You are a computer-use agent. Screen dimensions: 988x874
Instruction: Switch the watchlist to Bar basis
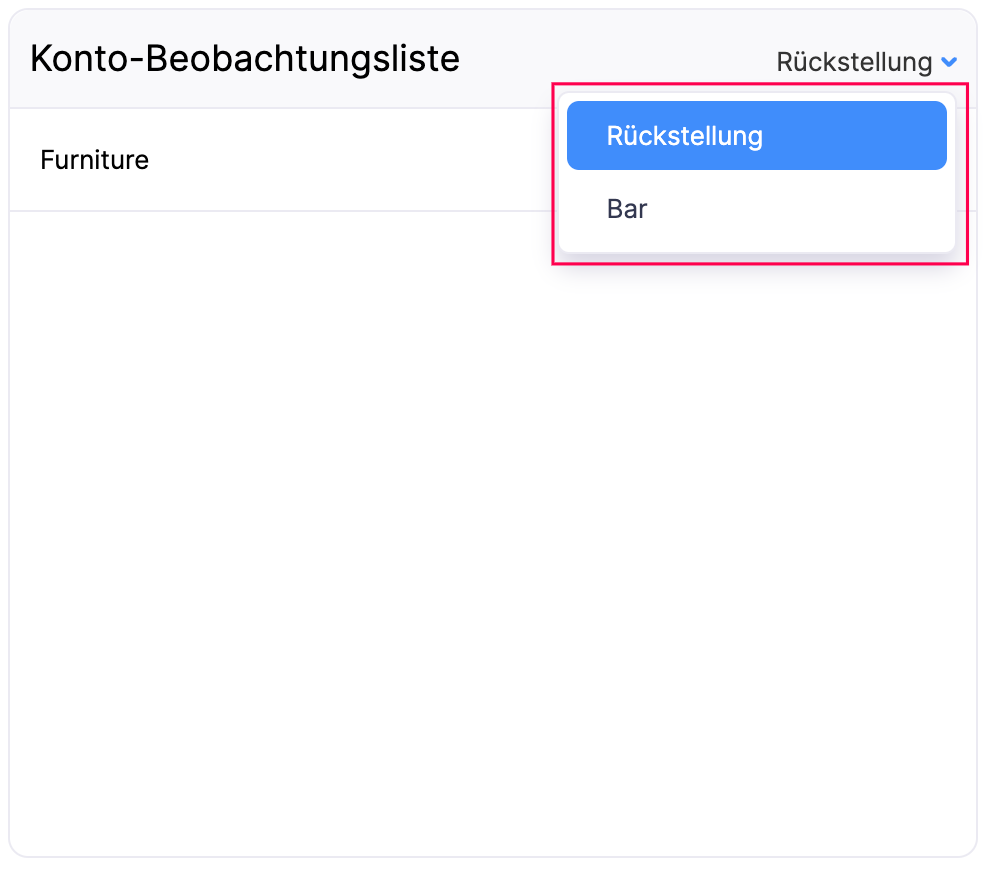[627, 209]
